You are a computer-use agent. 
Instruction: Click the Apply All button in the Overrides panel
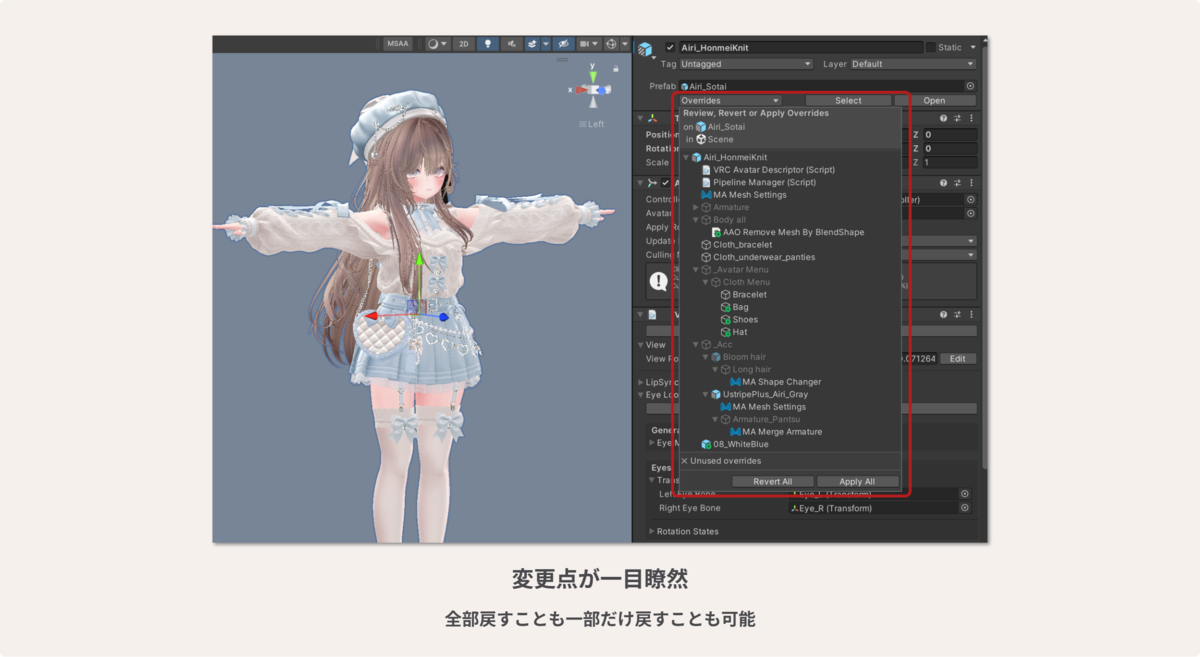click(x=858, y=481)
